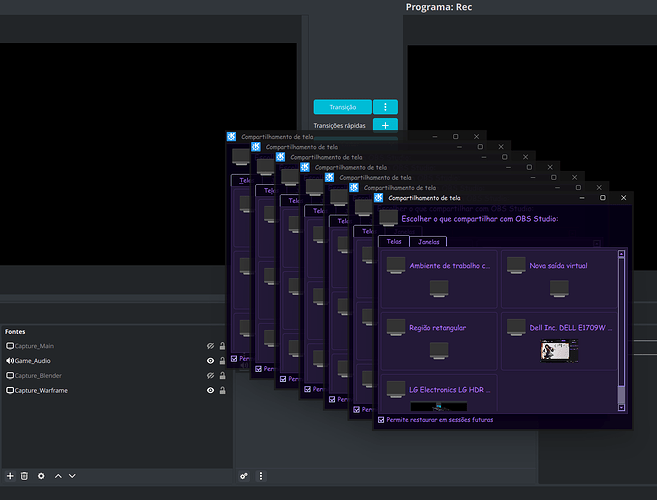Select 'Região retangular' screen option

439,341
